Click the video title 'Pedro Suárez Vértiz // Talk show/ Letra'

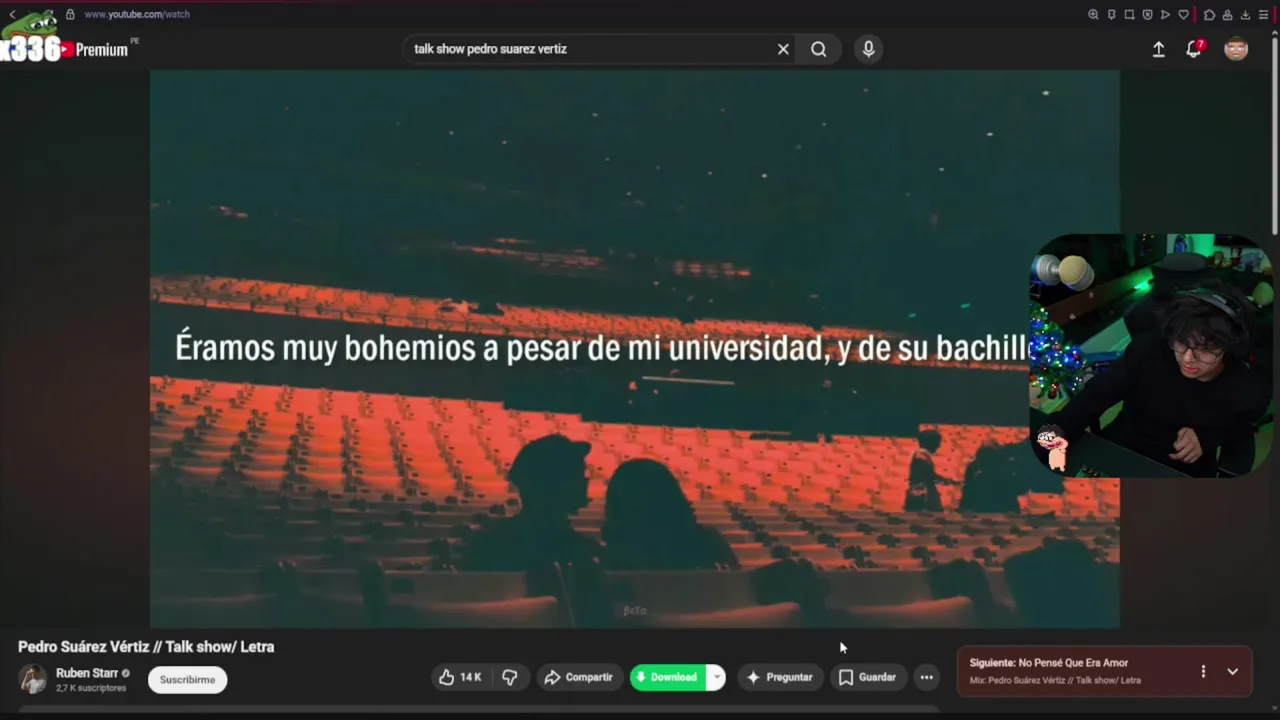[x=146, y=647]
